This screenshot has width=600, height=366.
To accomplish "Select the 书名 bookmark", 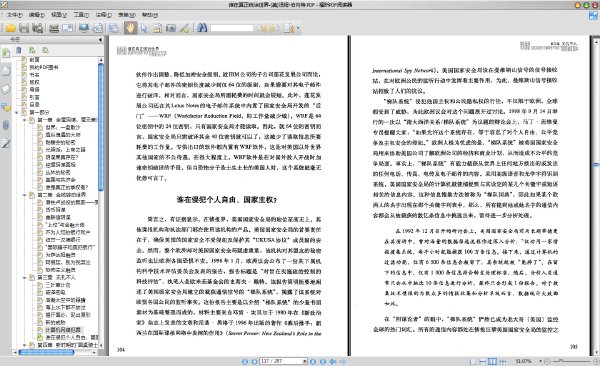I will (x=34, y=75).
